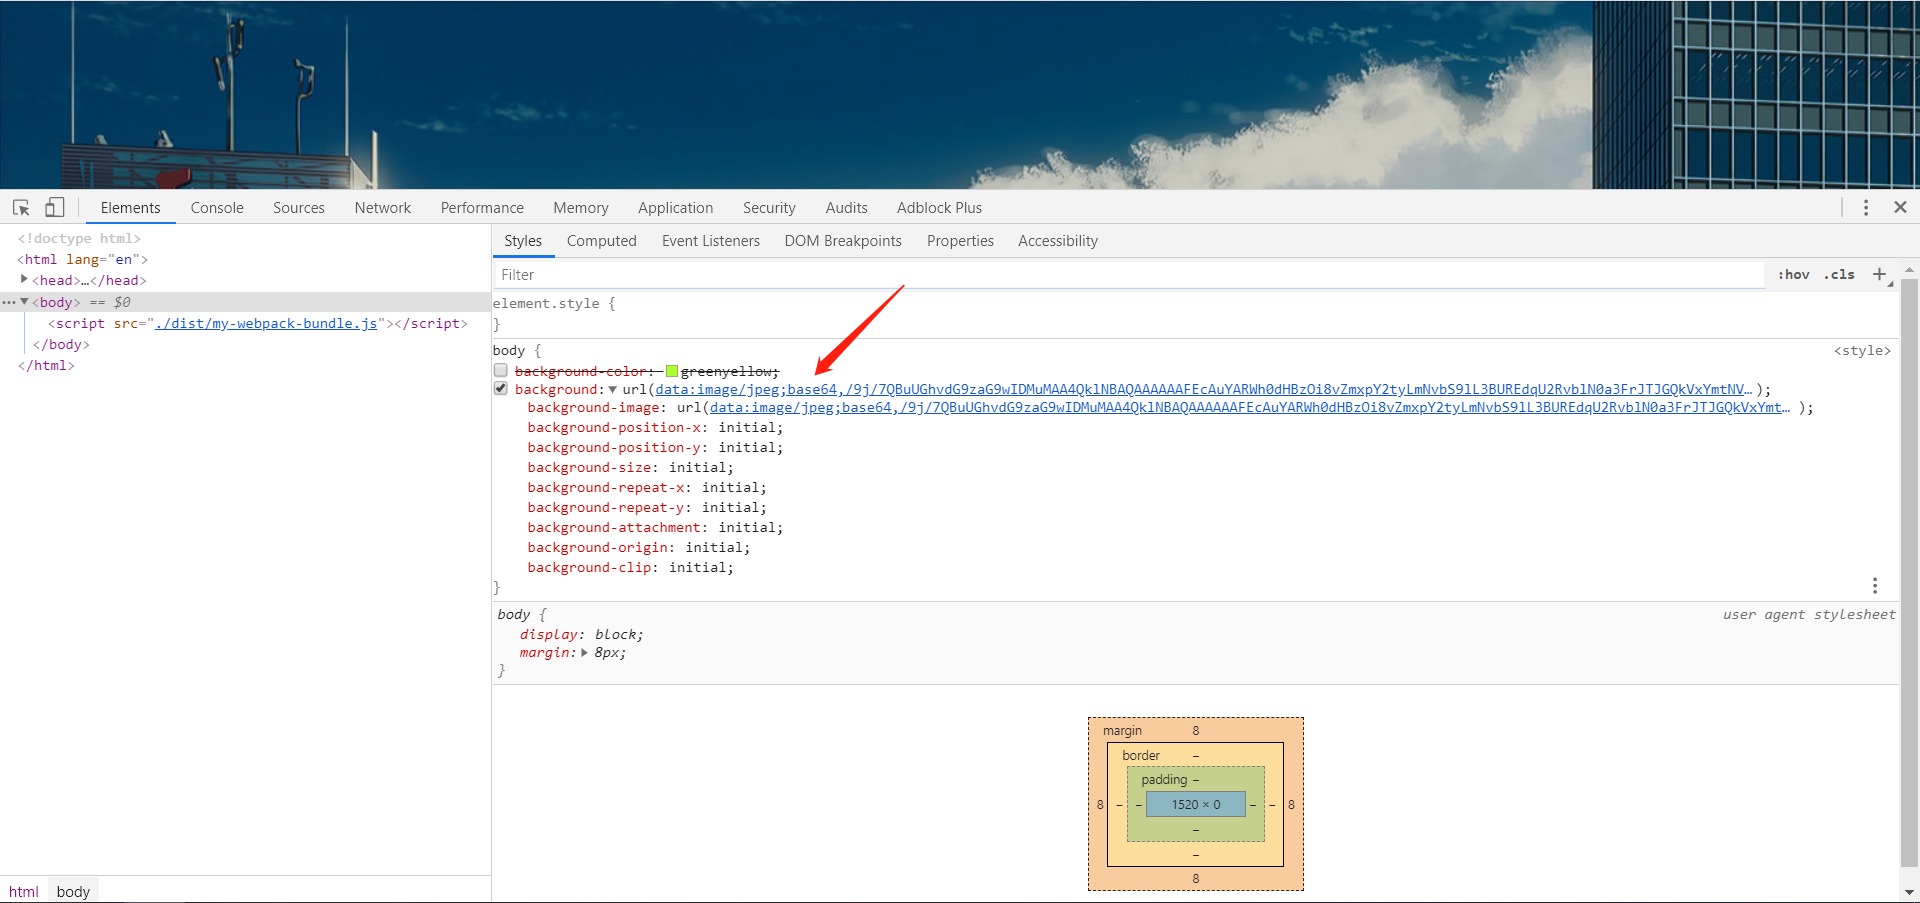The image size is (1920, 903).
Task: Open the Audits tab
Action: 846,207
